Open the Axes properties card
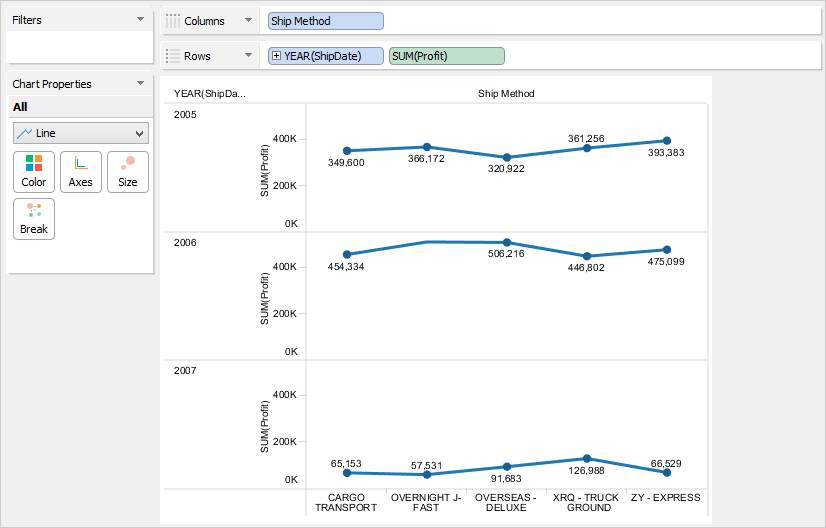The height and width of the screenshot is (528, 826). click(x=81, y=171)
